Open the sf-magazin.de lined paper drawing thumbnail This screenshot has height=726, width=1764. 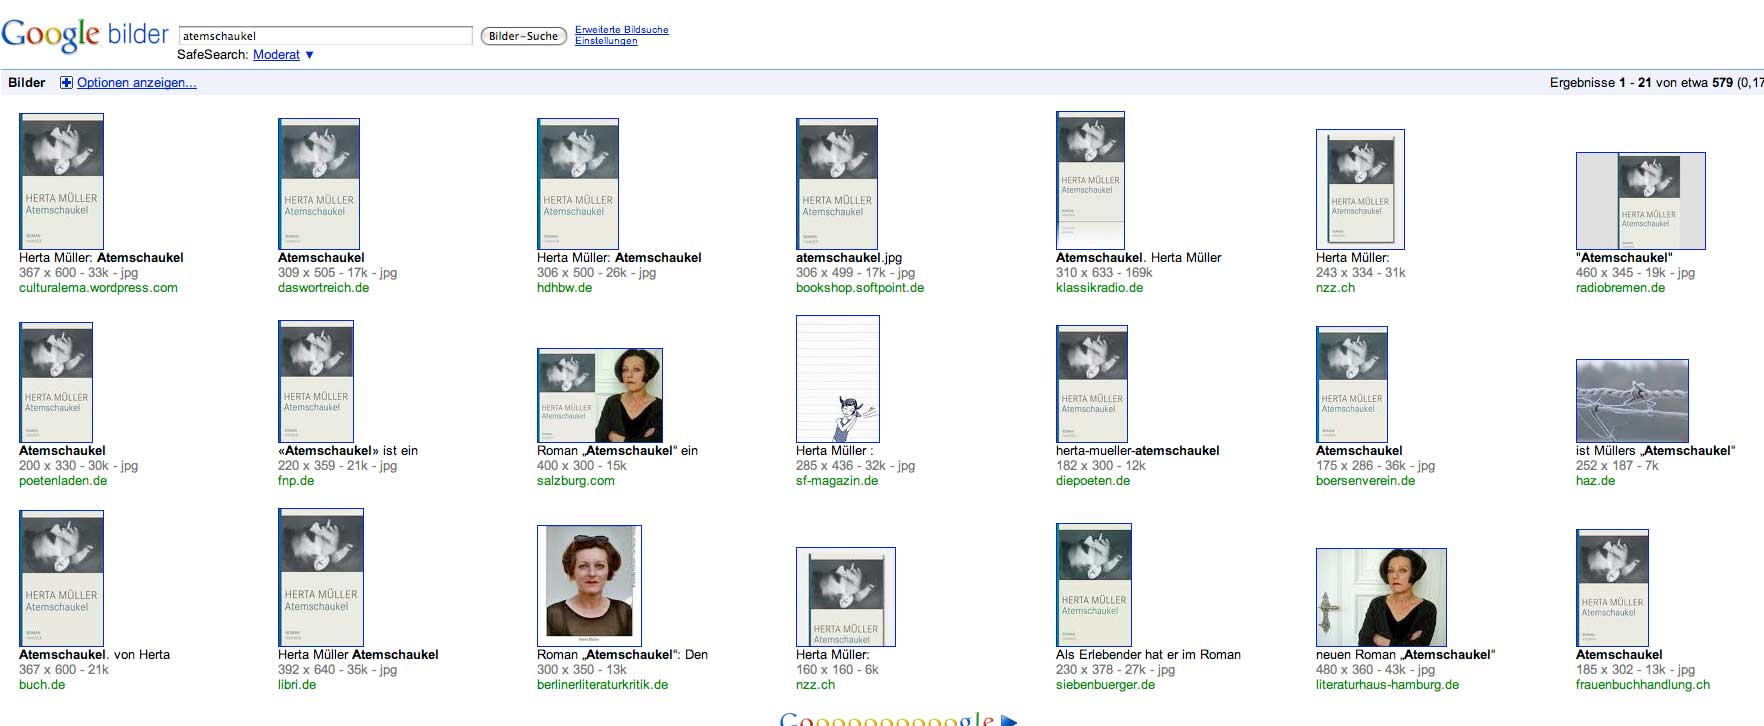[x=837, y=379]
